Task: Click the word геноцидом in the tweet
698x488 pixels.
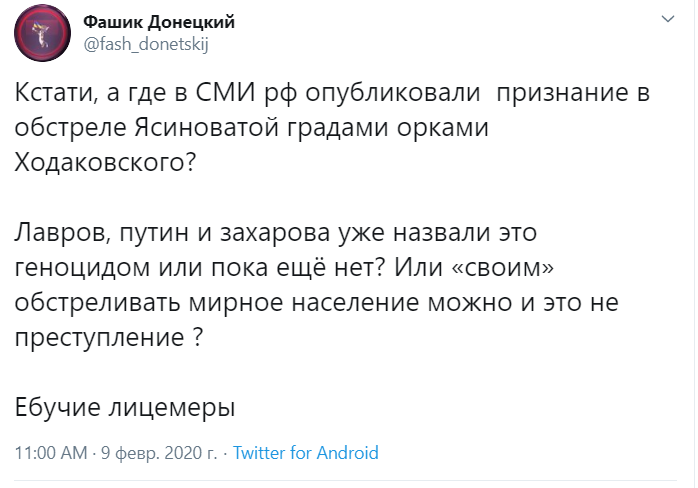Action: pos(82,268)
